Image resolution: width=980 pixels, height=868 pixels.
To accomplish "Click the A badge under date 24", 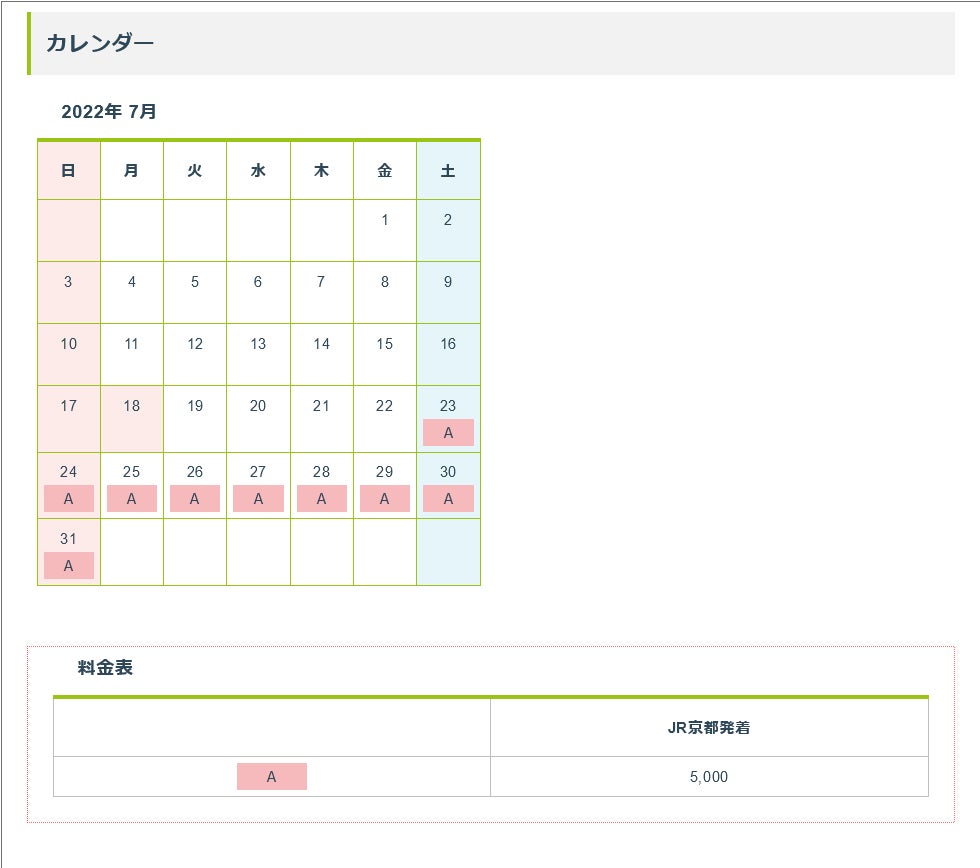I will 69,499.
